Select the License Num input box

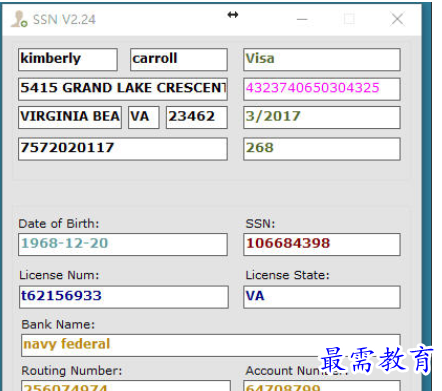(x=124, y=297)
